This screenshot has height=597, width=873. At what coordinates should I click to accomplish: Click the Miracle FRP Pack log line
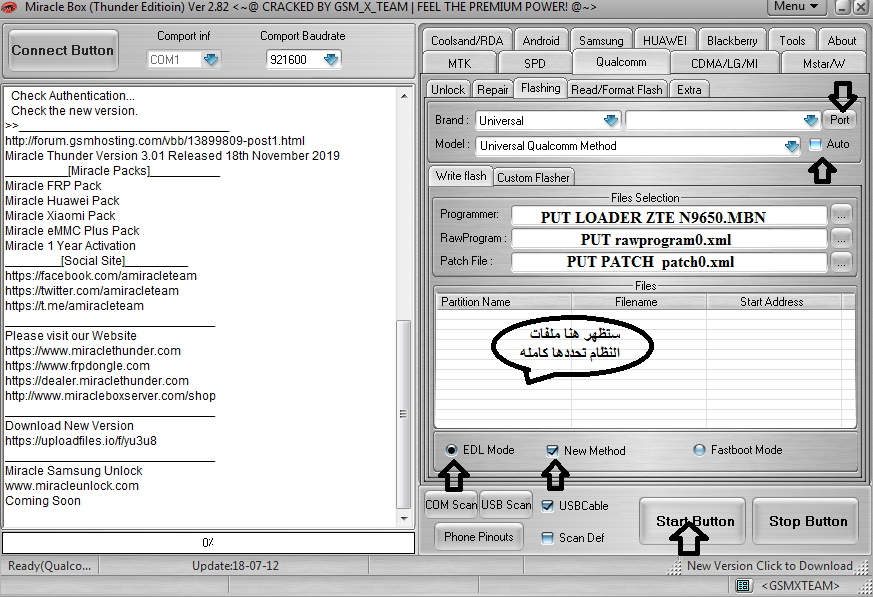click(53, 185)
